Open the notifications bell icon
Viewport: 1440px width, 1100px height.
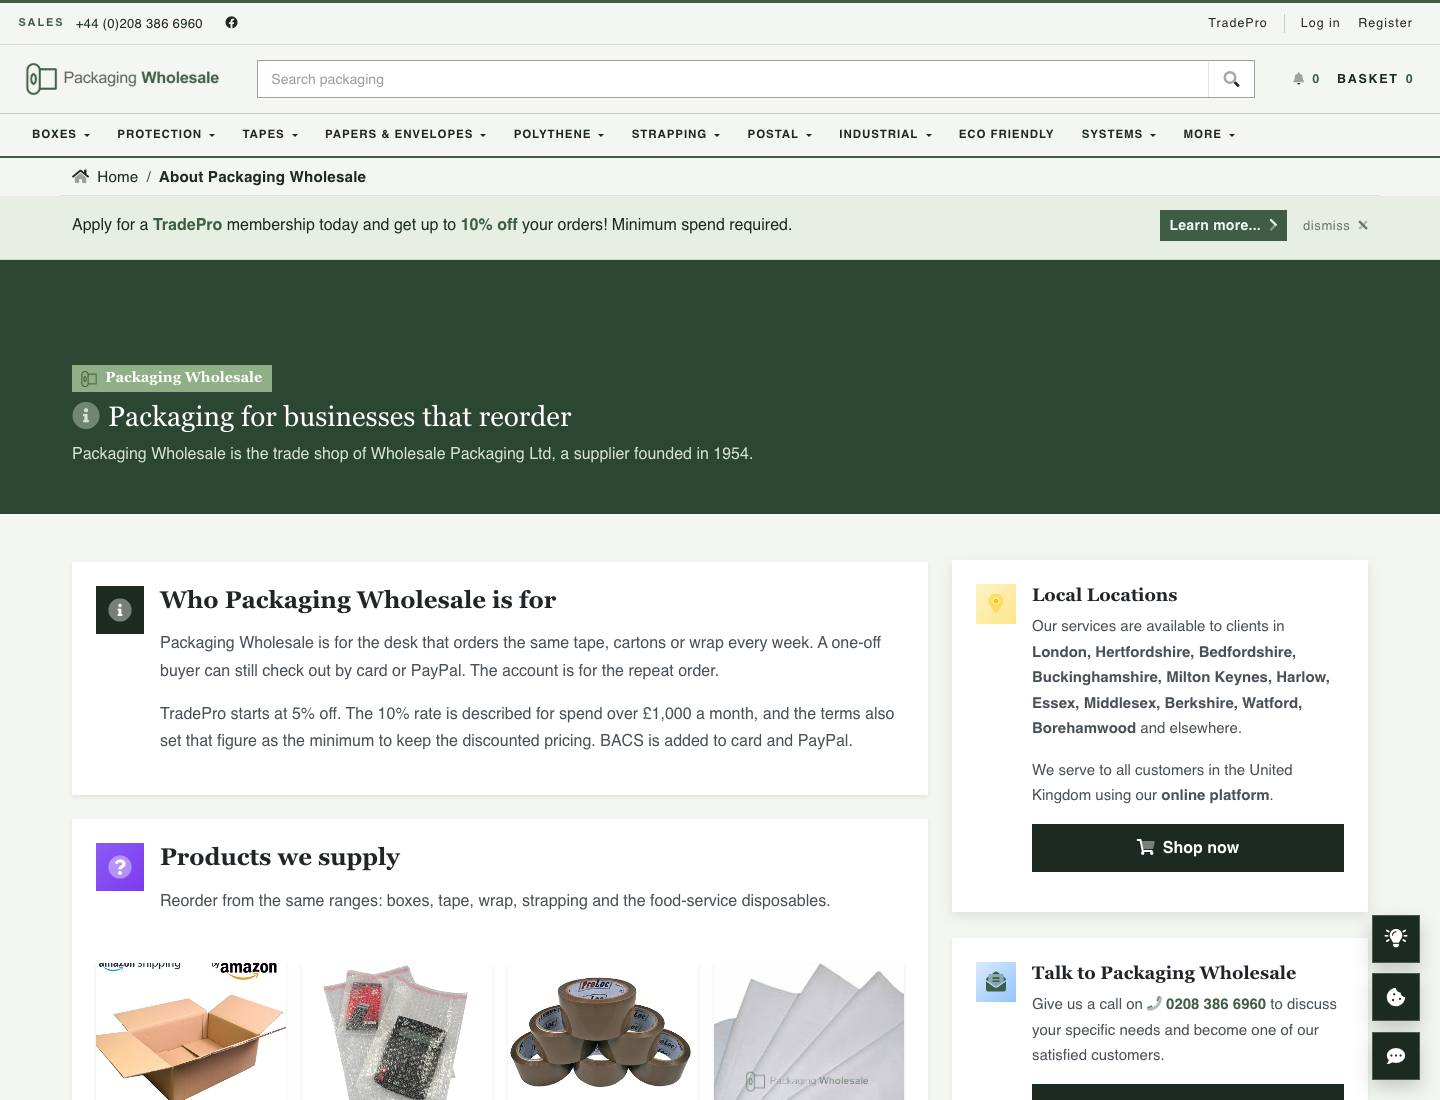(1298, 78)
